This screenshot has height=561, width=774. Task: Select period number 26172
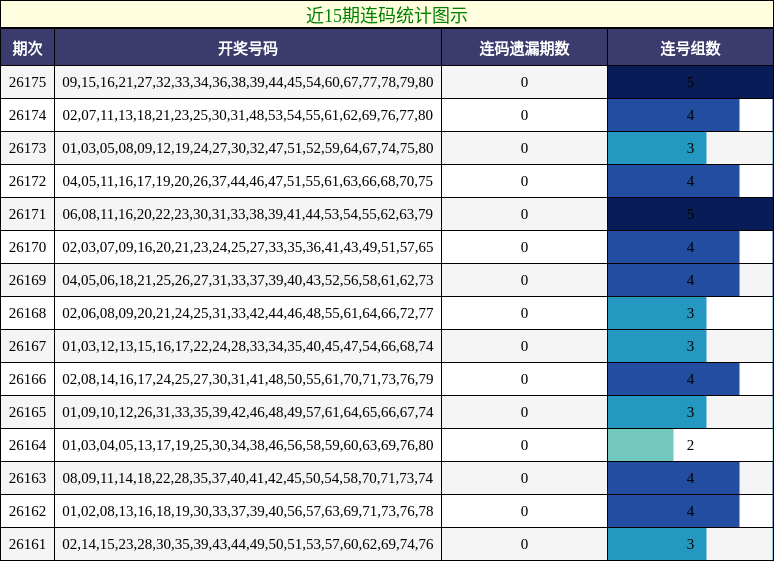click(27, 181)
